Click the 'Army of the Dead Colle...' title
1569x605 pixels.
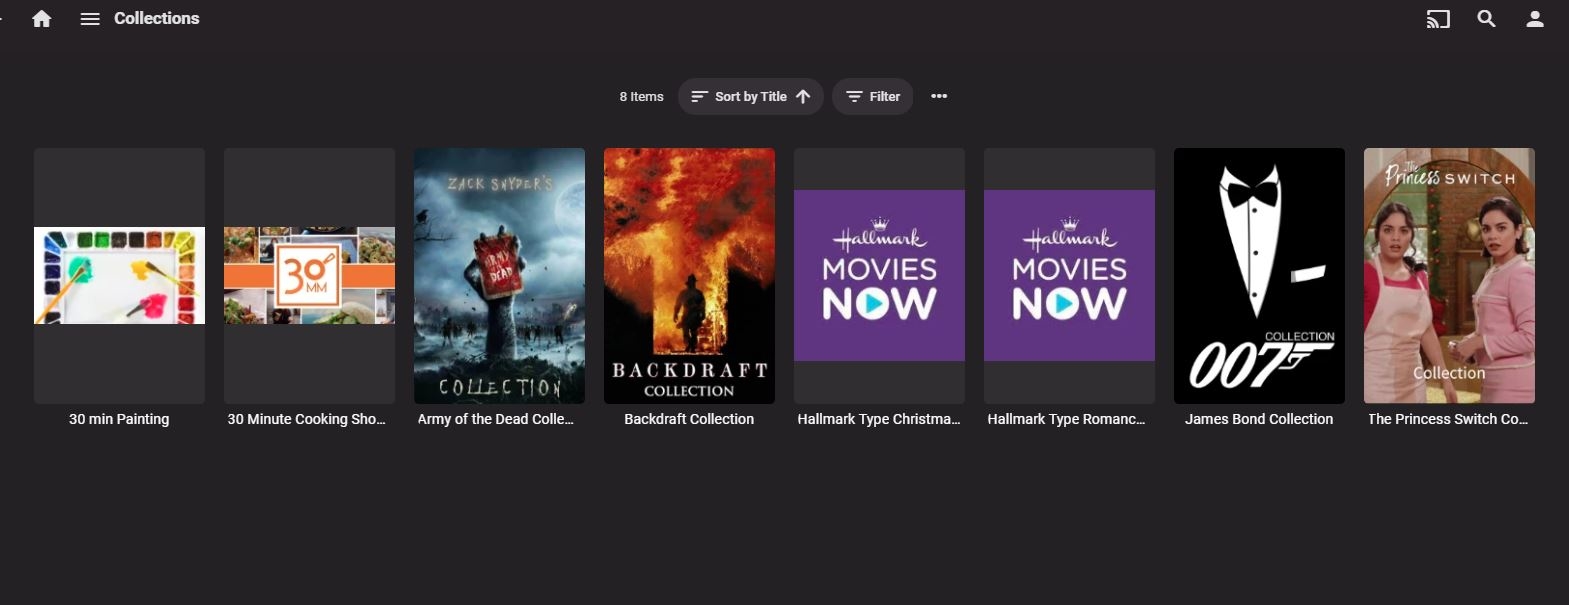tap(496, 419)
